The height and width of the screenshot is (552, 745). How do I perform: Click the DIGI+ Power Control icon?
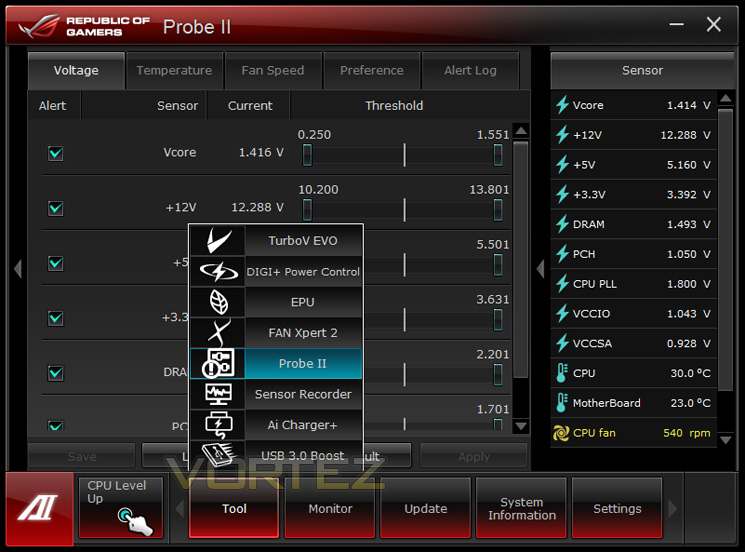[219, 272]
